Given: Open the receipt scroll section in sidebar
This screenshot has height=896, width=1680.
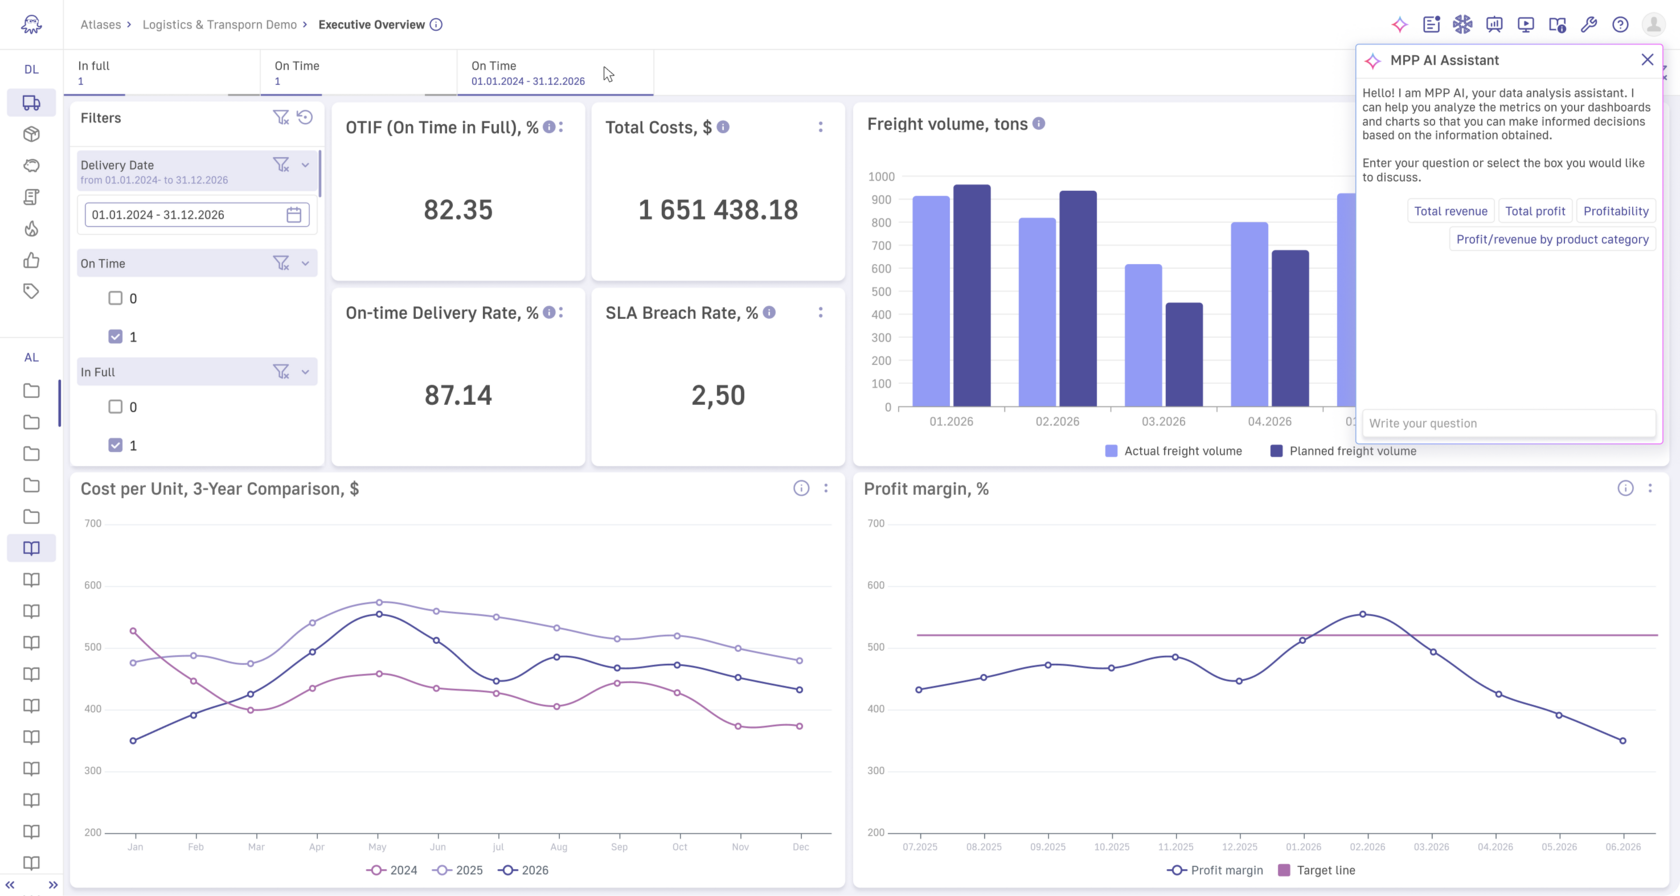Looking at the screenshot, I should coord(31,197).
